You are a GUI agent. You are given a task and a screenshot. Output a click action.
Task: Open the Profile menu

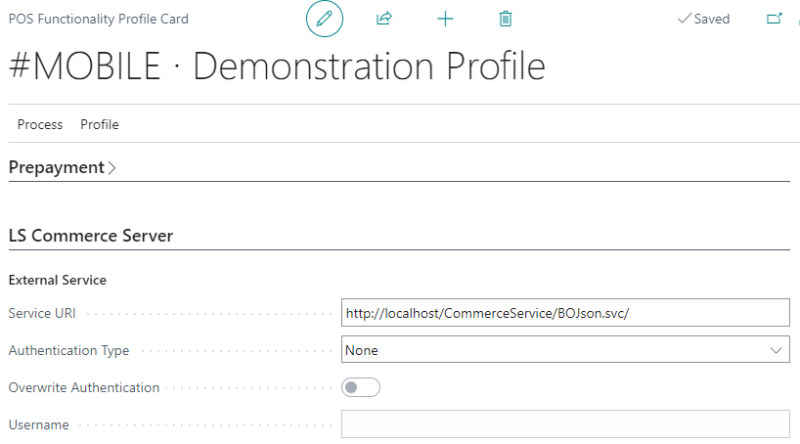99,124
